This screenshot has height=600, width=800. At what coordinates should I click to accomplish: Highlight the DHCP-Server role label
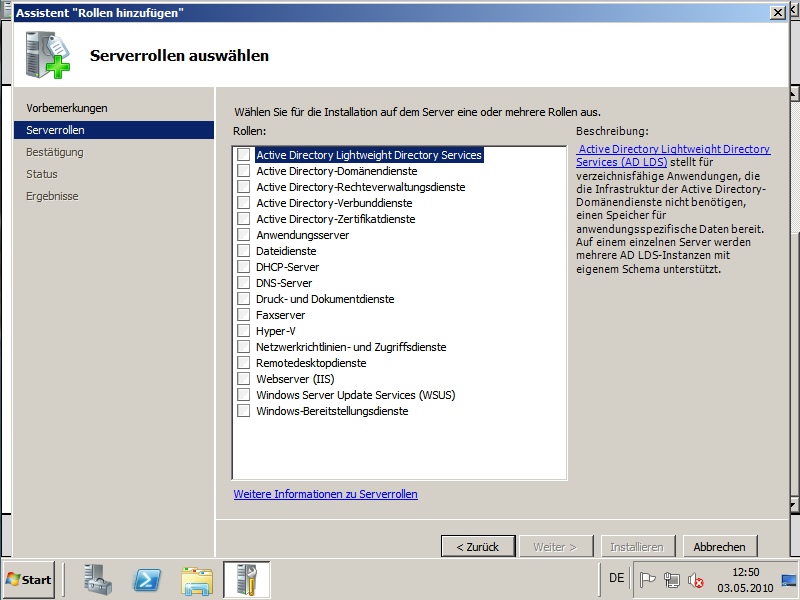tap(287, 267)
